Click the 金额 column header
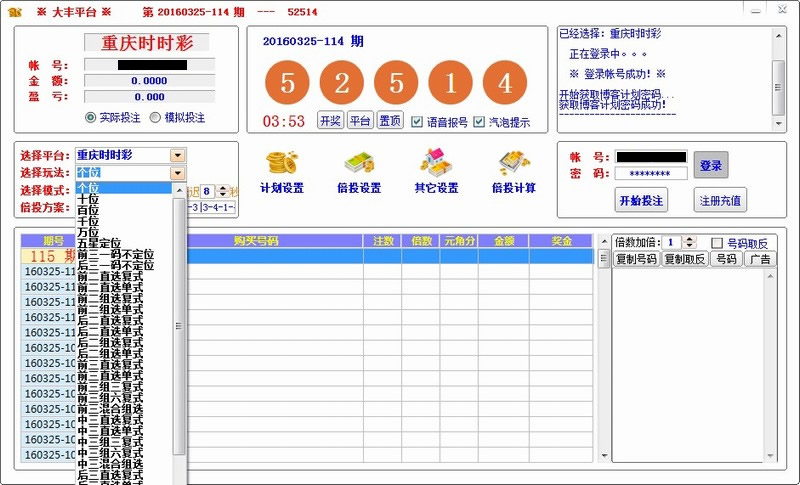 [504, 241]
